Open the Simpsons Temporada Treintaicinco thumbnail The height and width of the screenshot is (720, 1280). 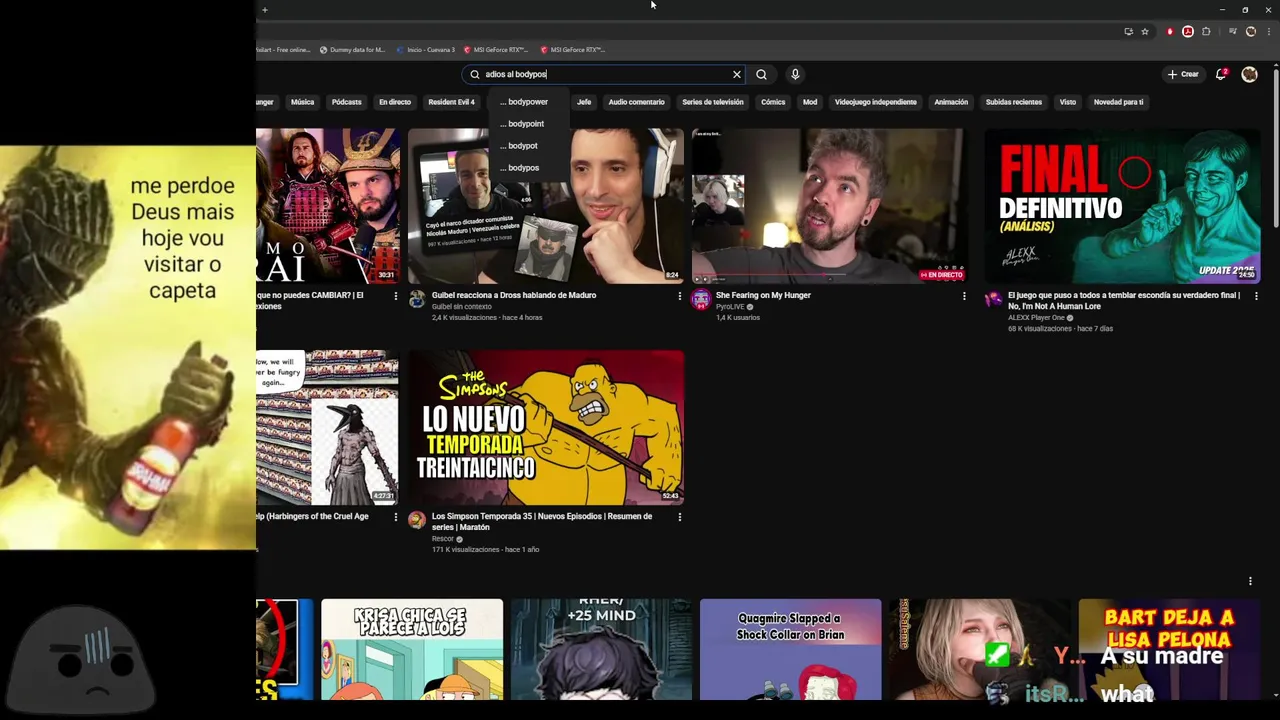click(x=546, y=427)
